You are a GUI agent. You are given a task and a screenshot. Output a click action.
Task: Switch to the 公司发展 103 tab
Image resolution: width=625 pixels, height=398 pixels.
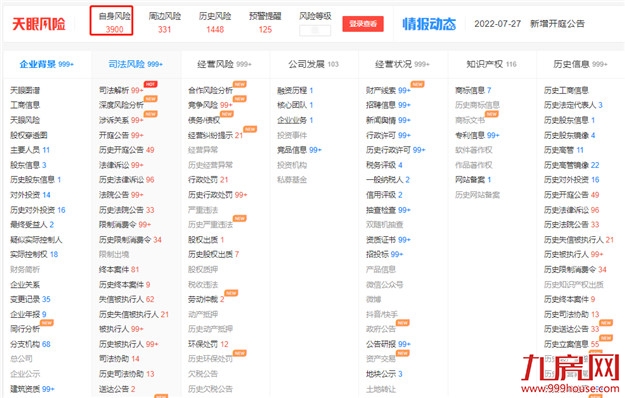313,64
